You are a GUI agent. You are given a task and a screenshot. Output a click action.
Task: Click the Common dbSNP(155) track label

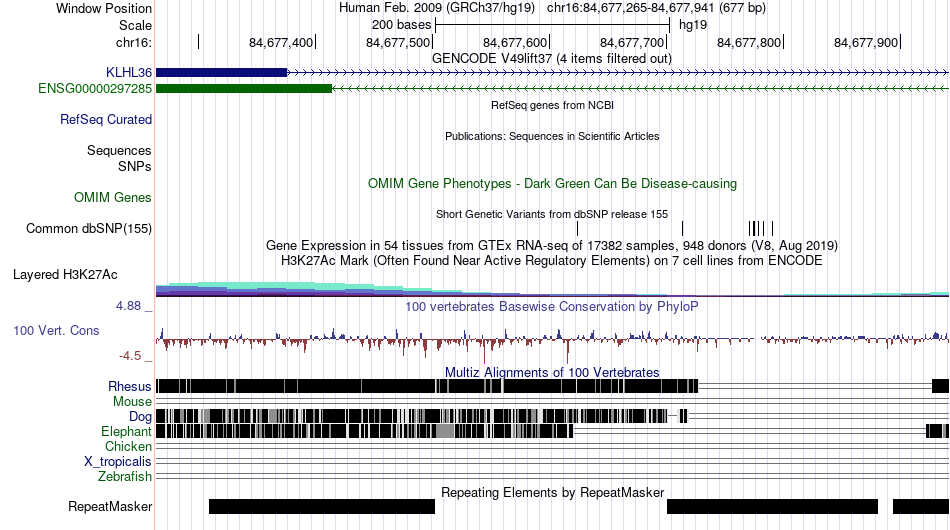(89, 228)
